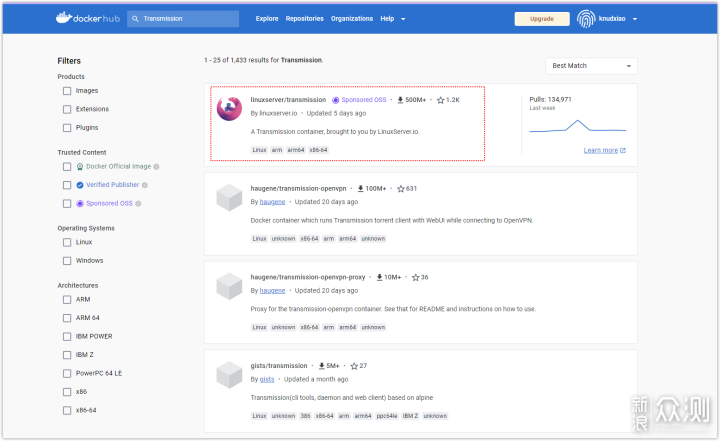The width and height of the screenshot is (720, 441).
Task: Click the fingerprint user avatar icon
Action: pos(587,19)
